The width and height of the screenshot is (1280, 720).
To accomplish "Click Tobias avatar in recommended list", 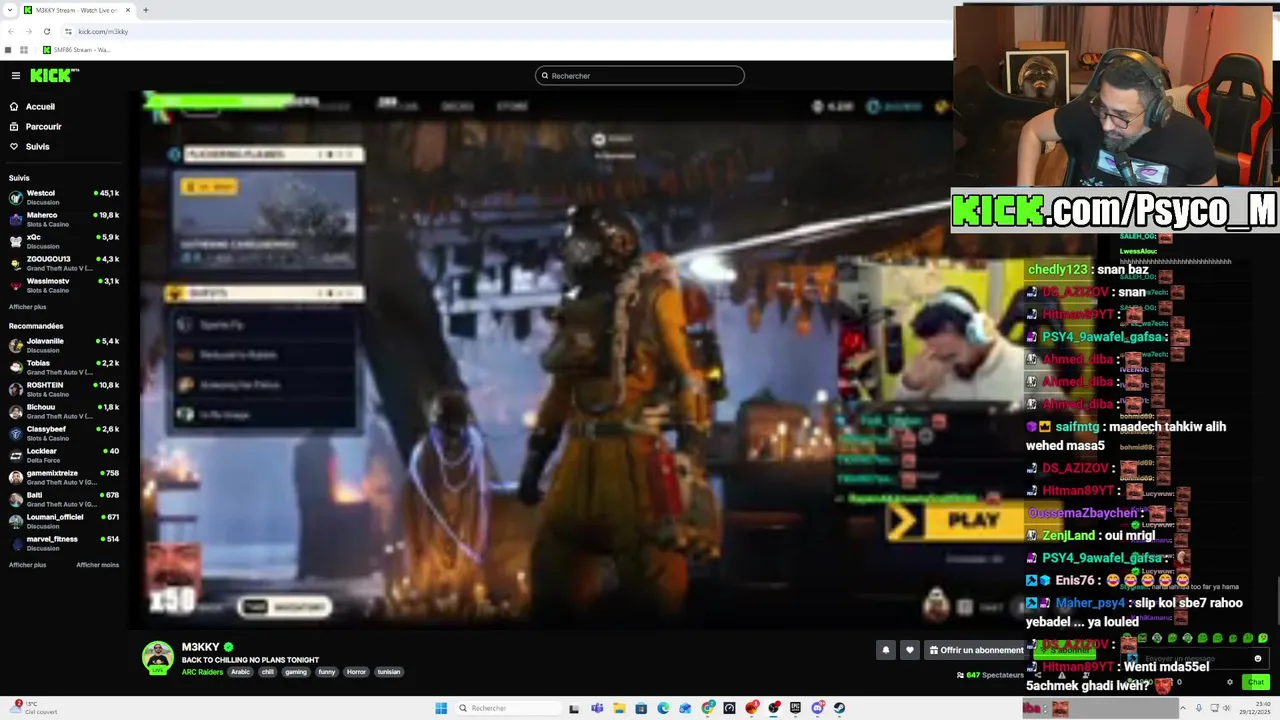I will coord(16,366).
